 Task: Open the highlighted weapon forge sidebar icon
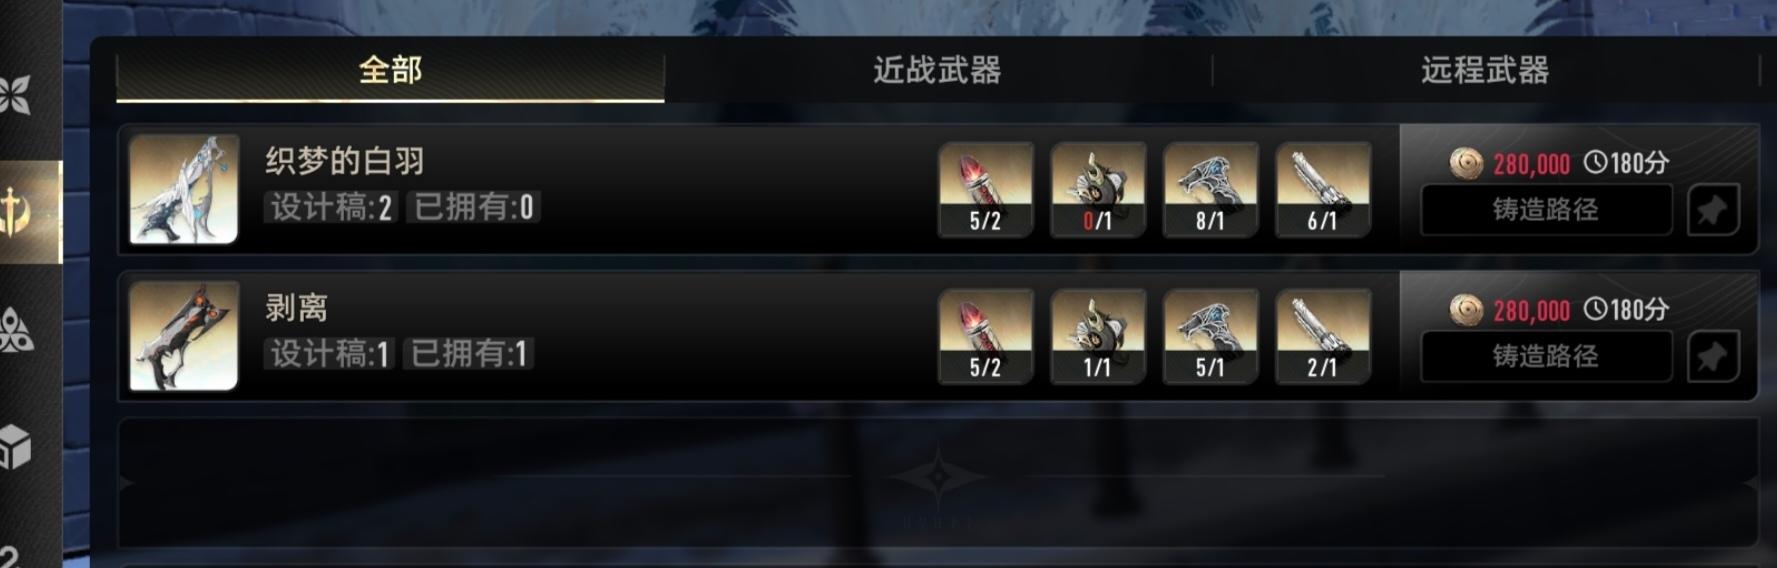[20, 212]
